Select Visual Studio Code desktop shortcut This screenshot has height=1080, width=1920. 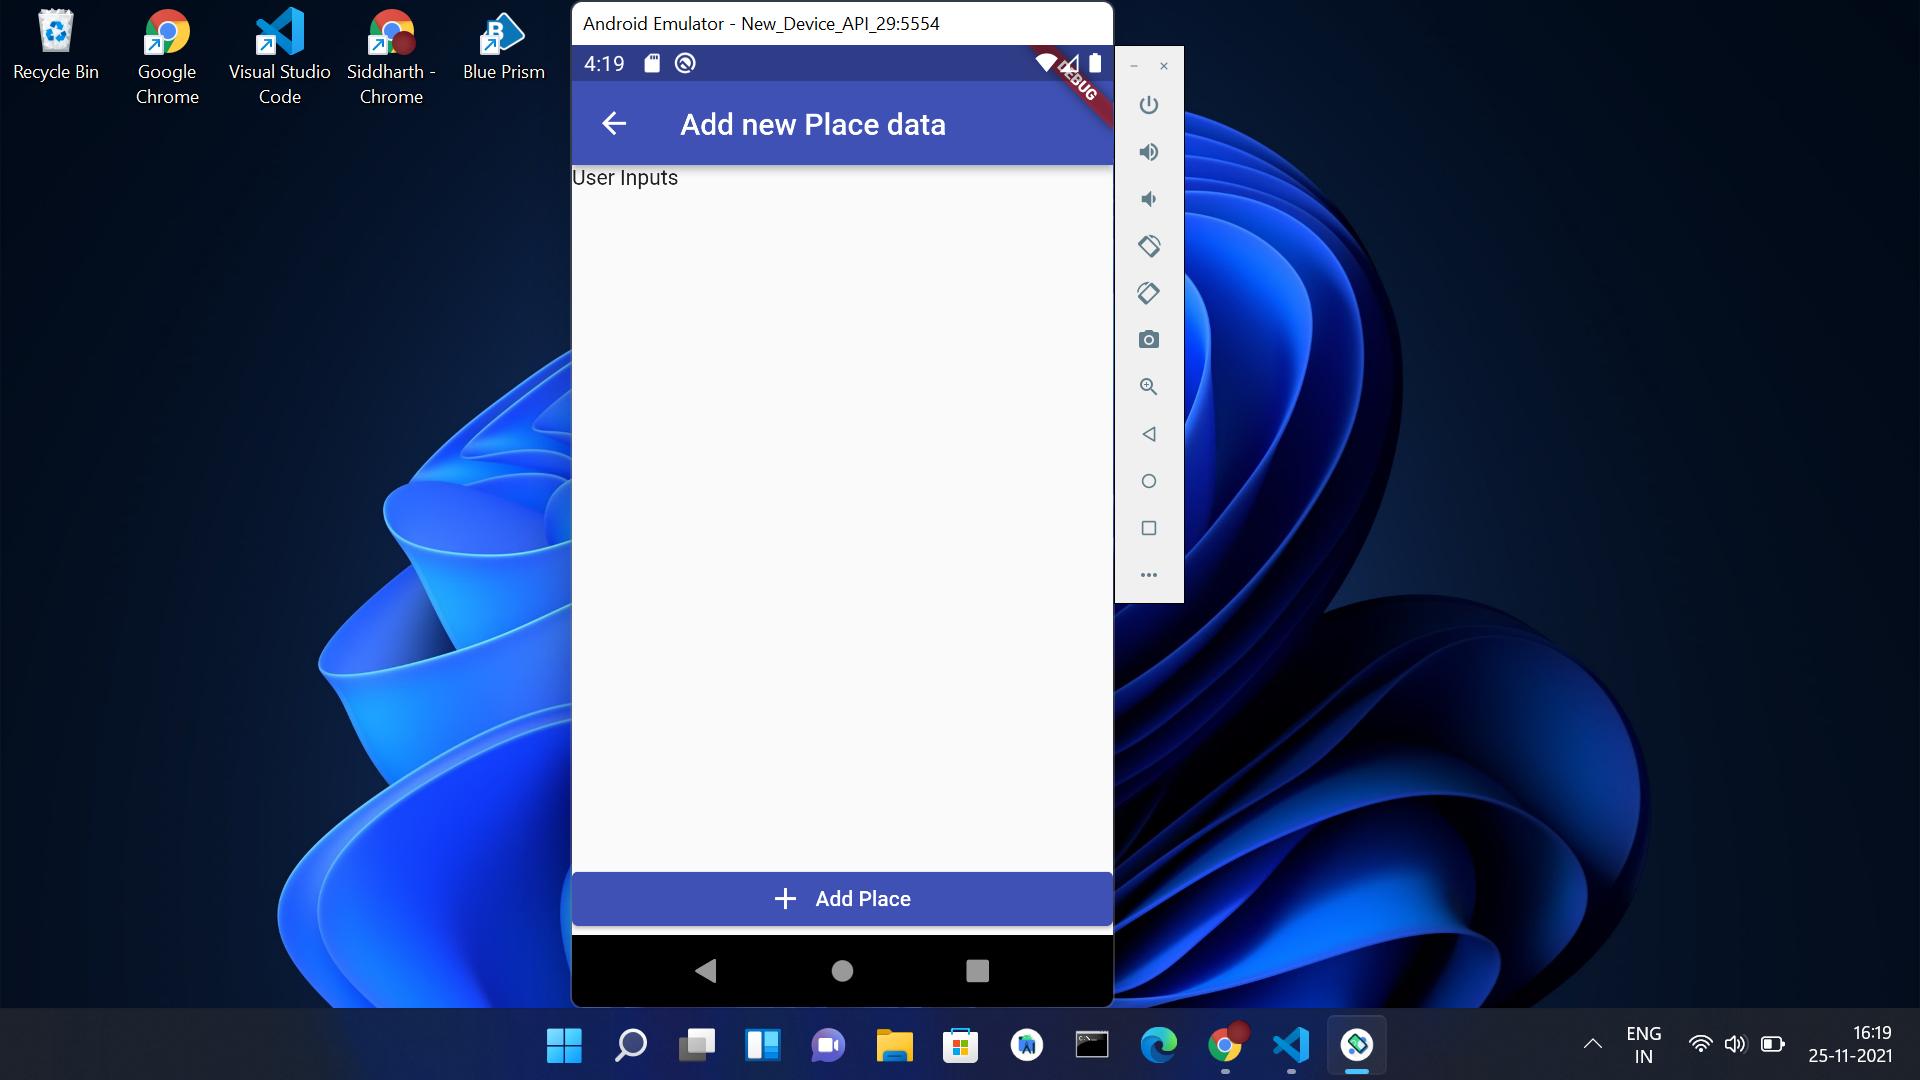tap(280, 58)
